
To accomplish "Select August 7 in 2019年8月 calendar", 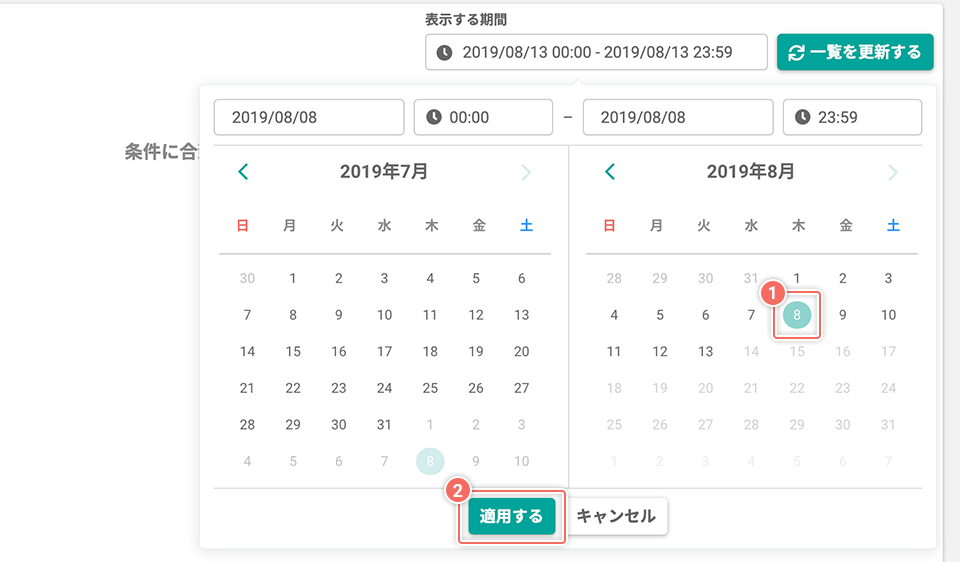I will point(751,315).
